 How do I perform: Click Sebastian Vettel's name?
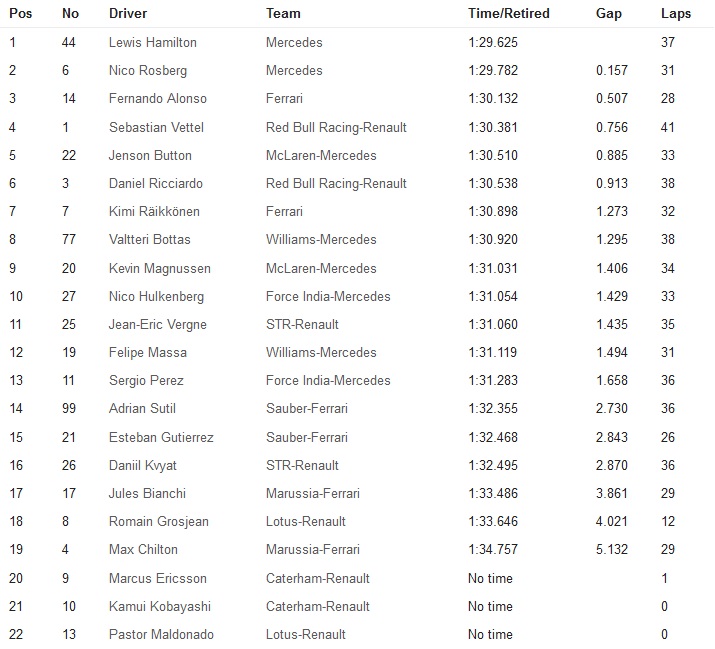[155, 127]
